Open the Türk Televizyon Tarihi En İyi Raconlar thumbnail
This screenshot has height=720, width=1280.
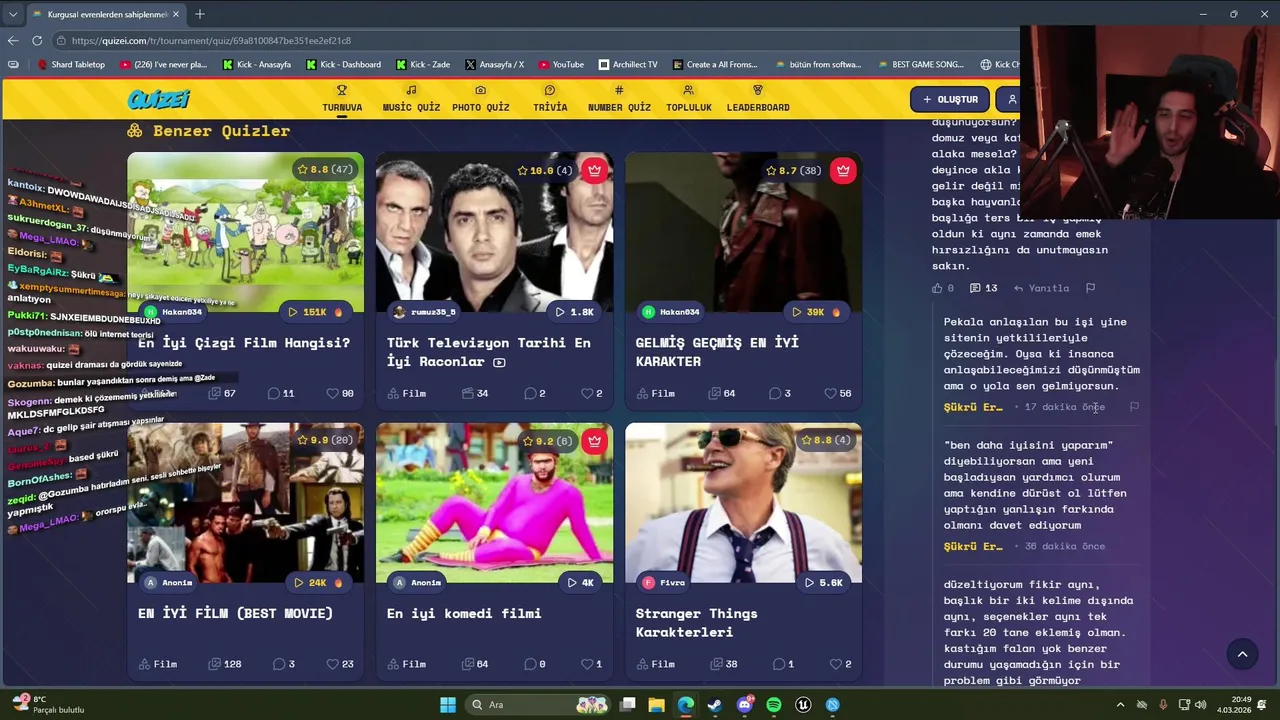click(494, 233)
